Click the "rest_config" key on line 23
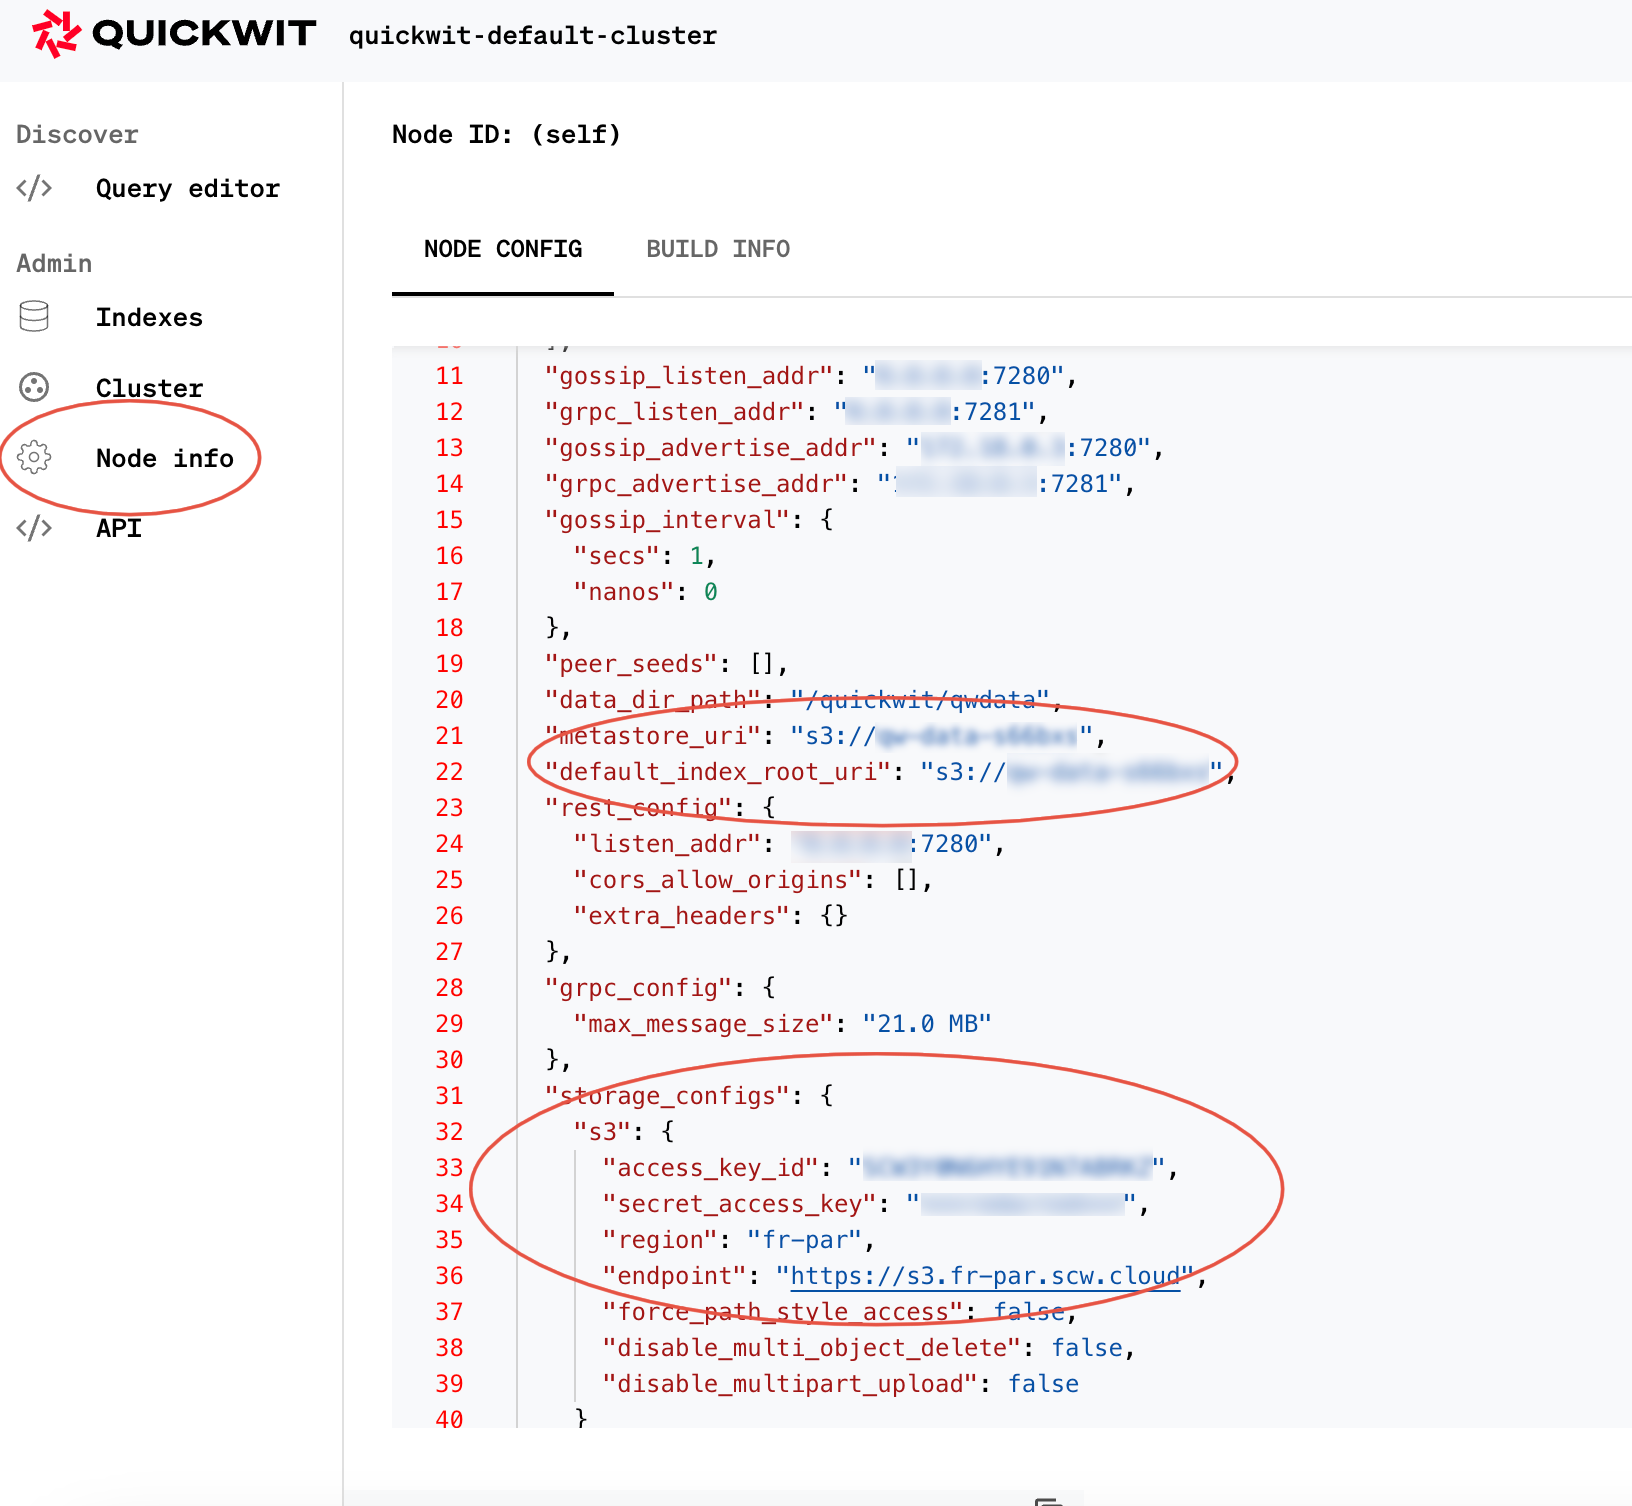1632x1506 pixels. 639,808
